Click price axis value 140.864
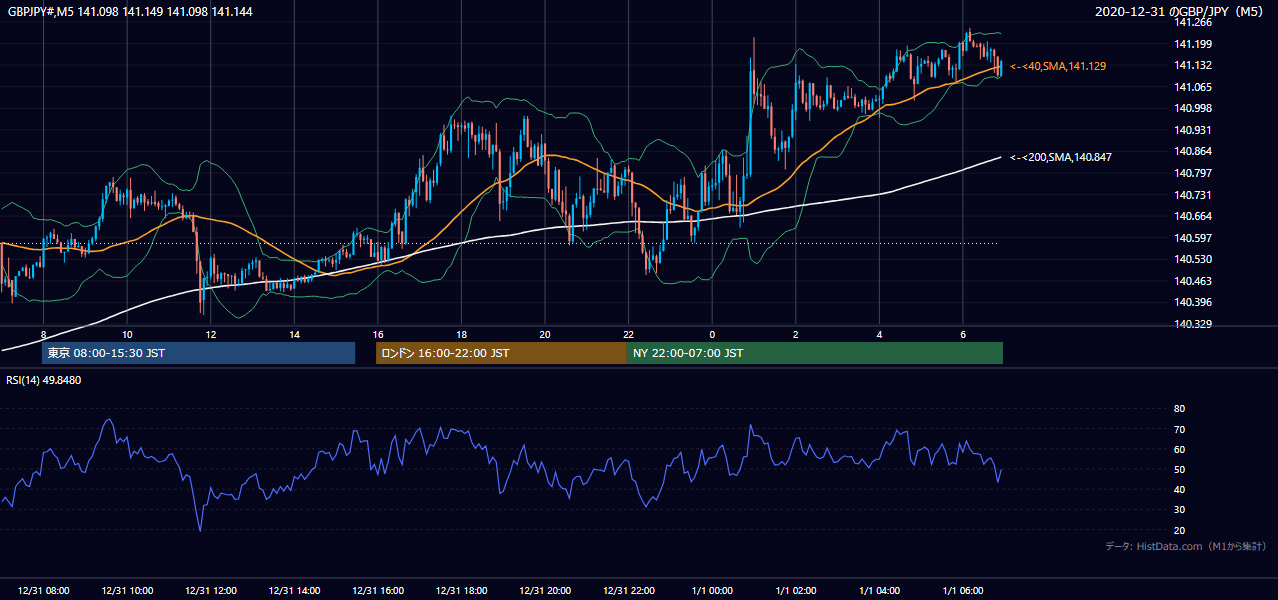The height and width of the screenshot is (600, 1278). 1192,151
